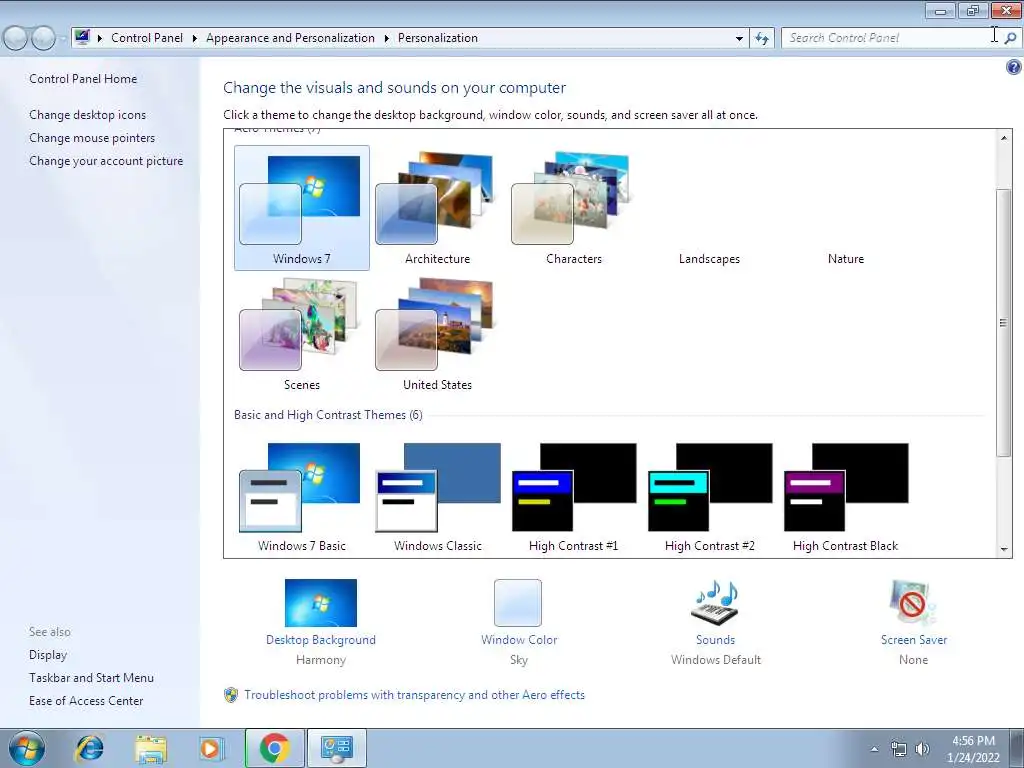Click the theme list scroll down arrow
Viewport: 1024px width, 768px height.
[x=1004, y=549]
